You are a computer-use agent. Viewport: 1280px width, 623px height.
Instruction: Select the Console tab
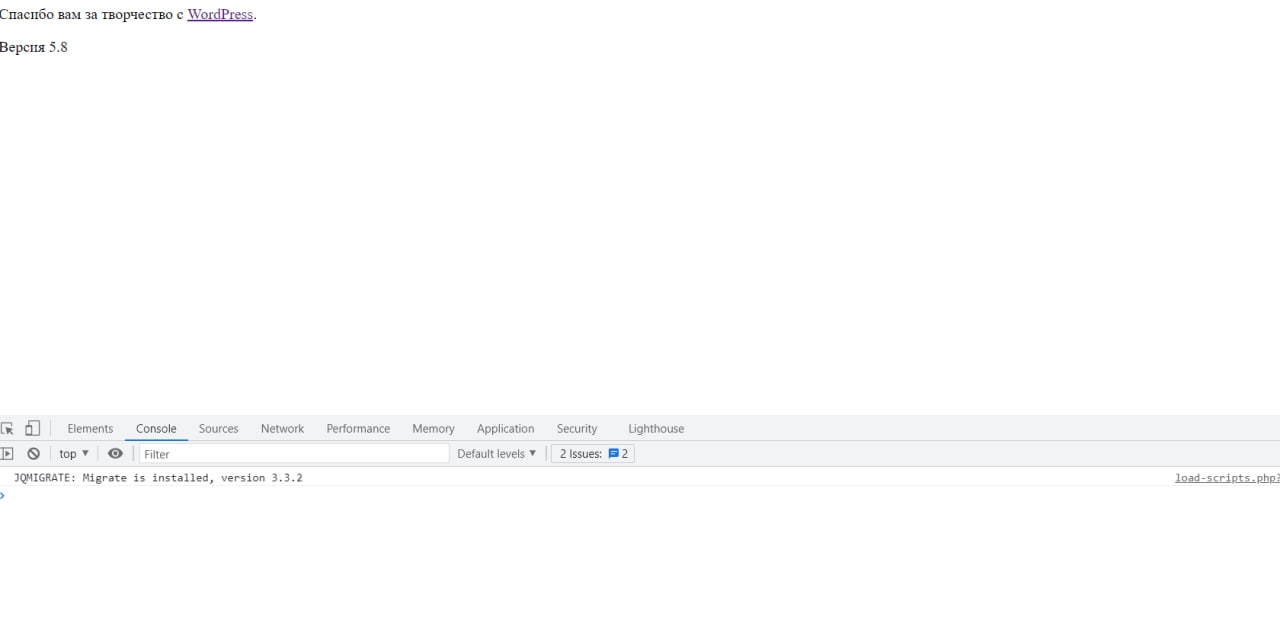(x=156, y=428)
